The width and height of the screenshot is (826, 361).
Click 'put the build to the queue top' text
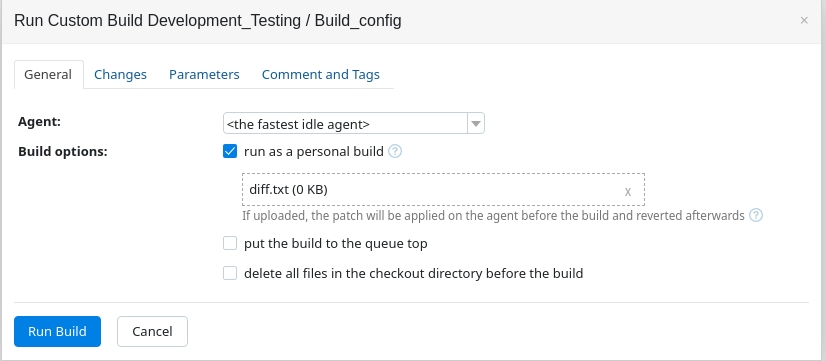[x=336, y=243]
